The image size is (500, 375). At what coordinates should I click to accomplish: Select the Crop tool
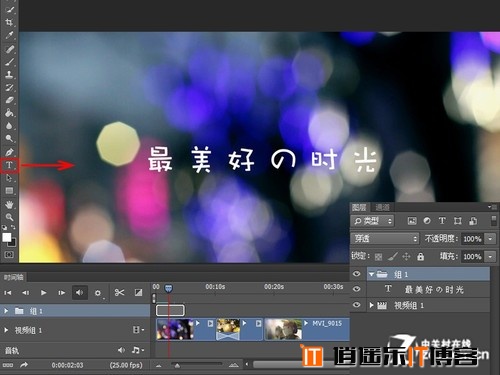click(x=9, y=22)
